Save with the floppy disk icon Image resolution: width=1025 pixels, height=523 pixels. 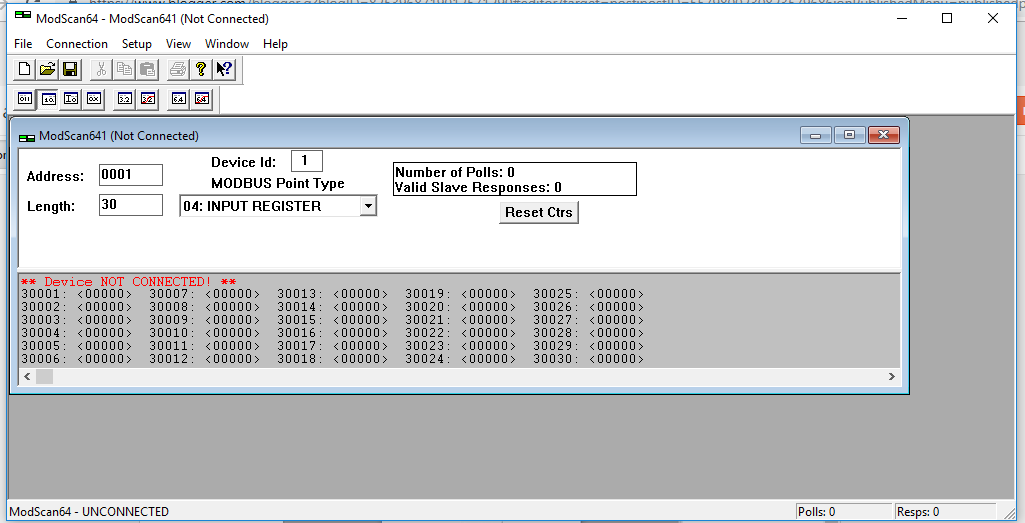click(69, 69)
